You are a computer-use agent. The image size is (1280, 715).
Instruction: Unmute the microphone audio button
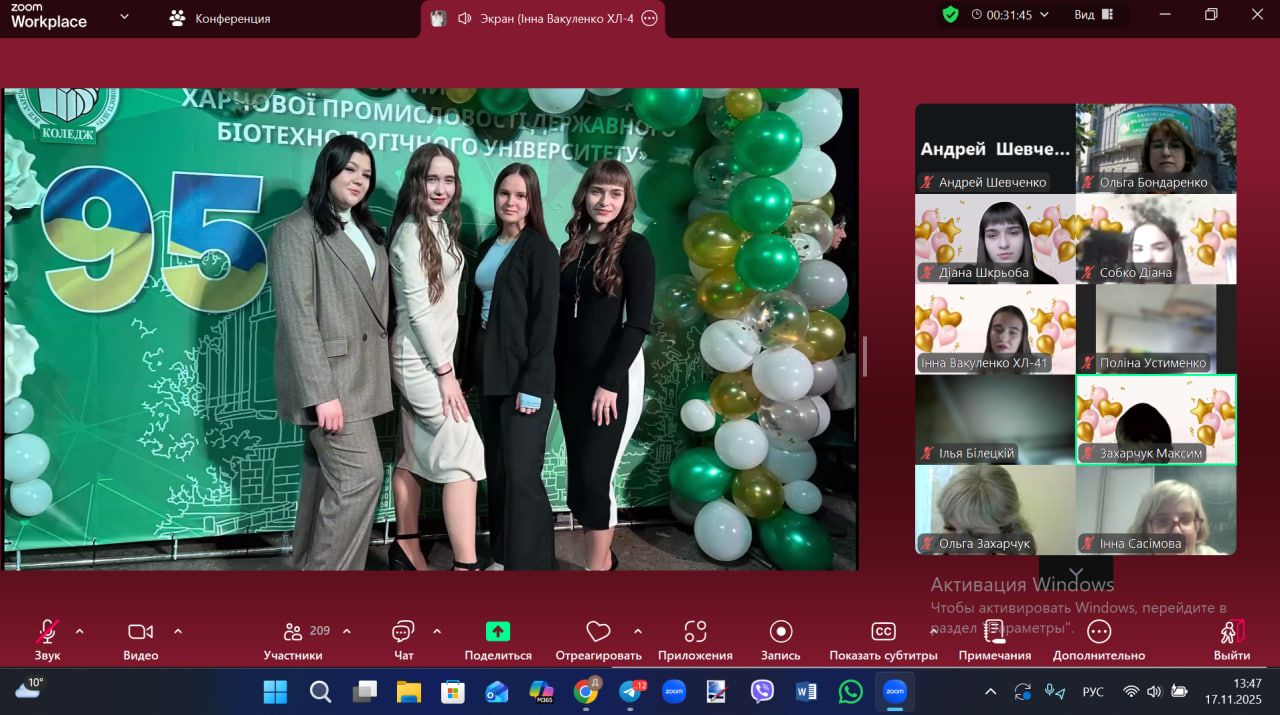(47, 632)
